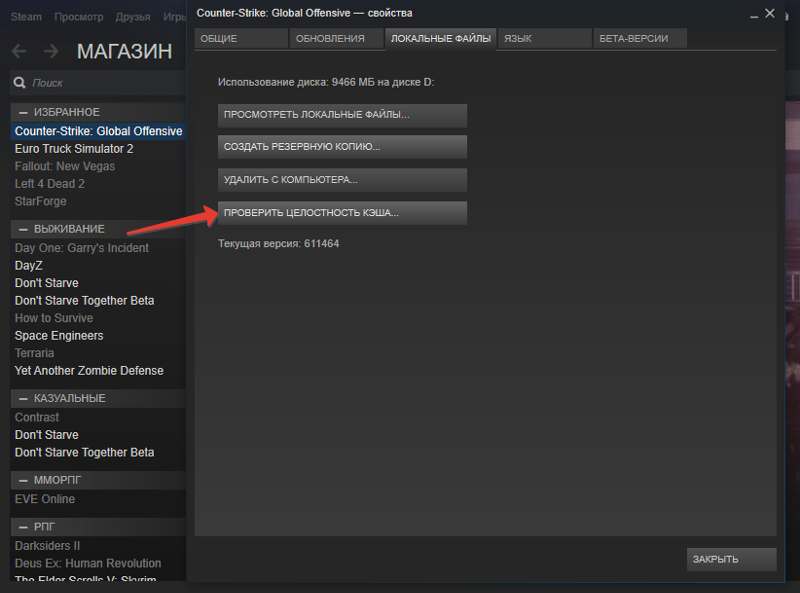Screen dimensions: 800x593
Task: Select Space Engineers
Action: point(59,336)
